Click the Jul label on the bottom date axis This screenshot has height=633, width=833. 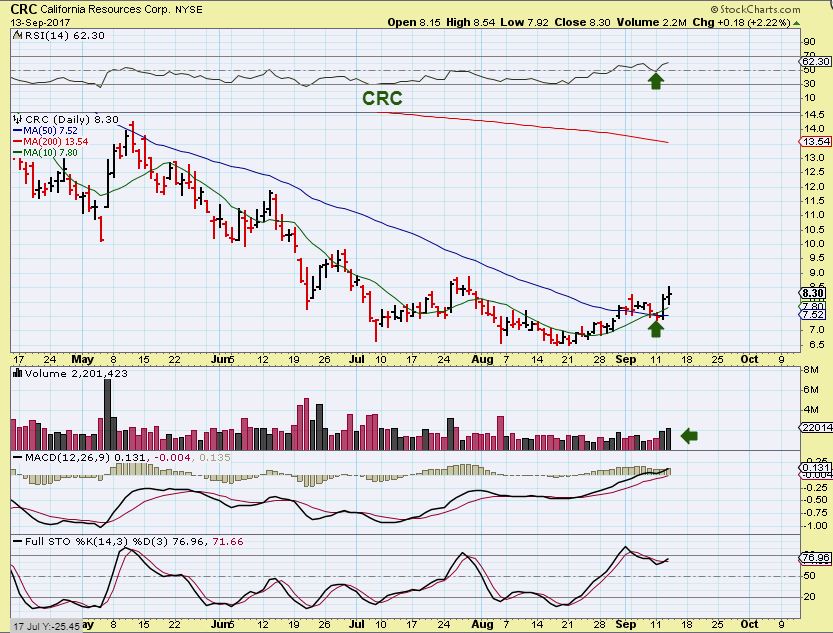pyautogui.click(x=356, y=624)
